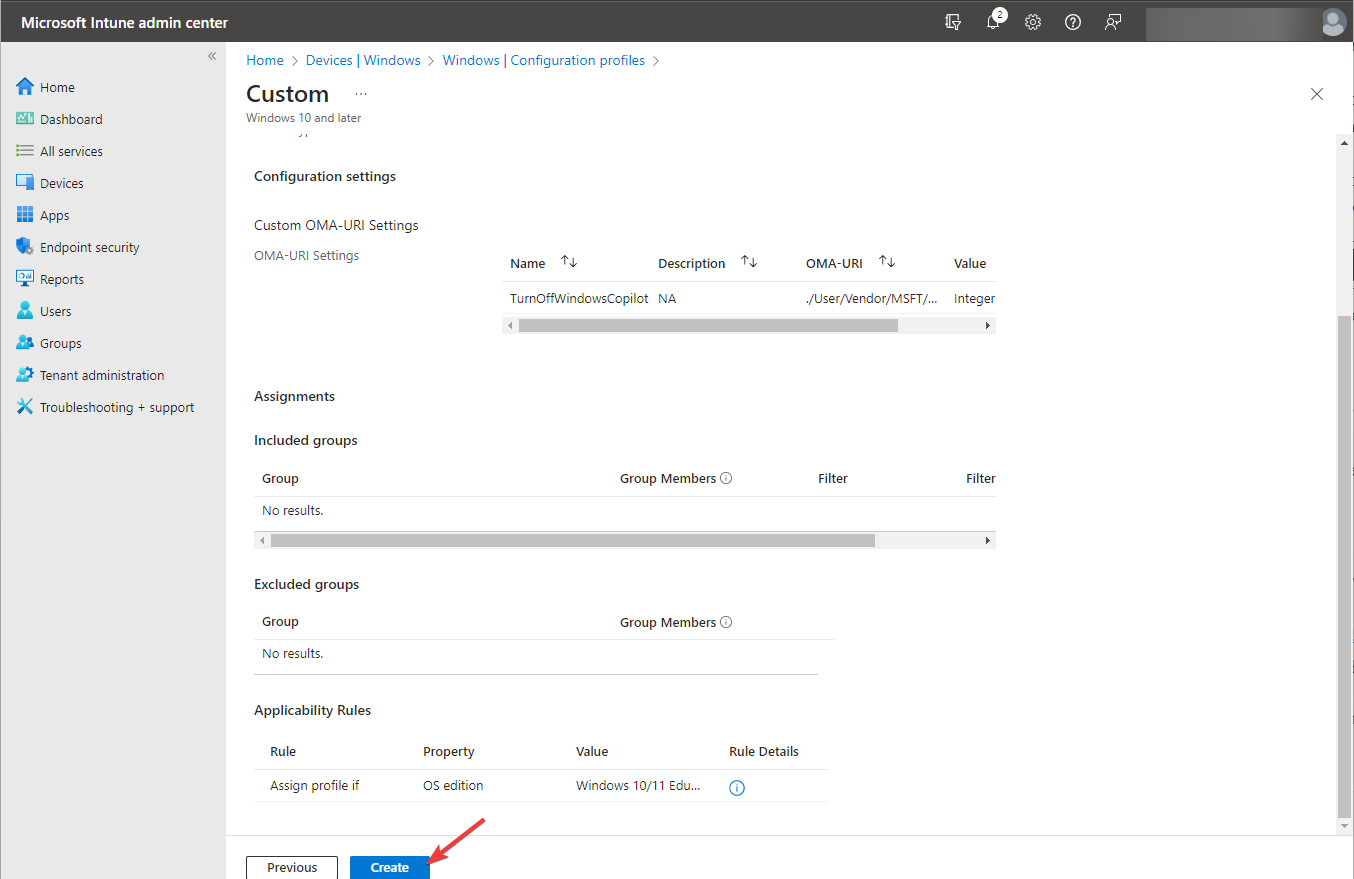This screenshot has height=879, width=1354.
Task: Collapse the left navigation sidebar
Action: tap(212, 56)
